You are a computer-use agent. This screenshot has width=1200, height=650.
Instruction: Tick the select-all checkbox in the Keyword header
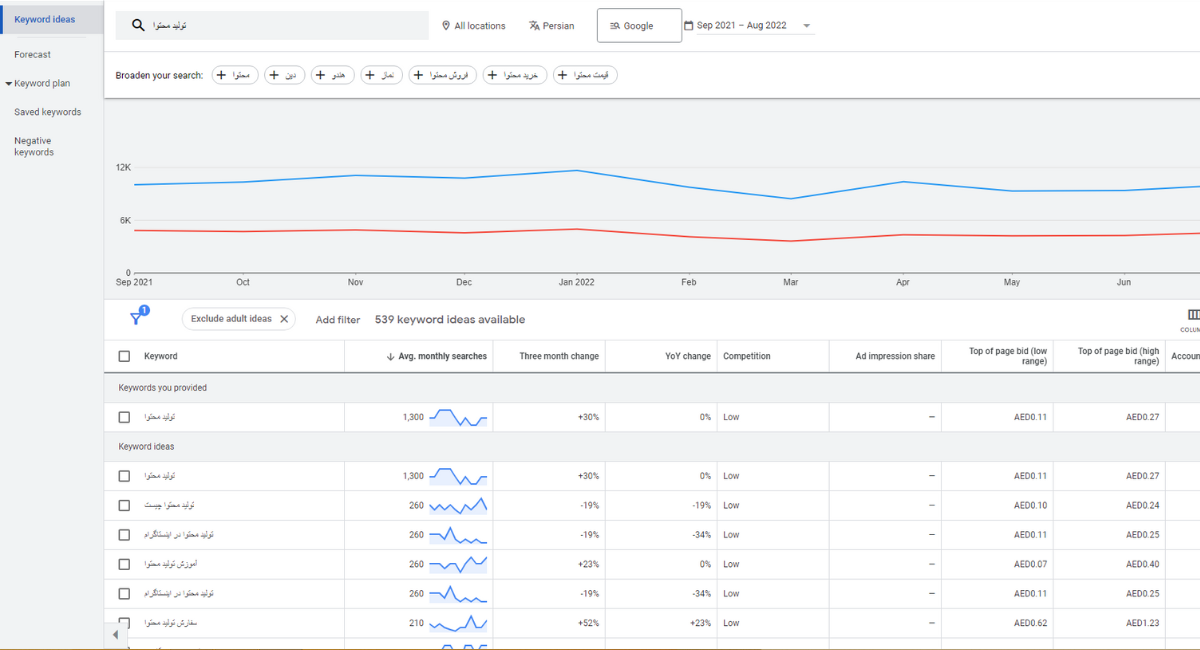(124, 356)
